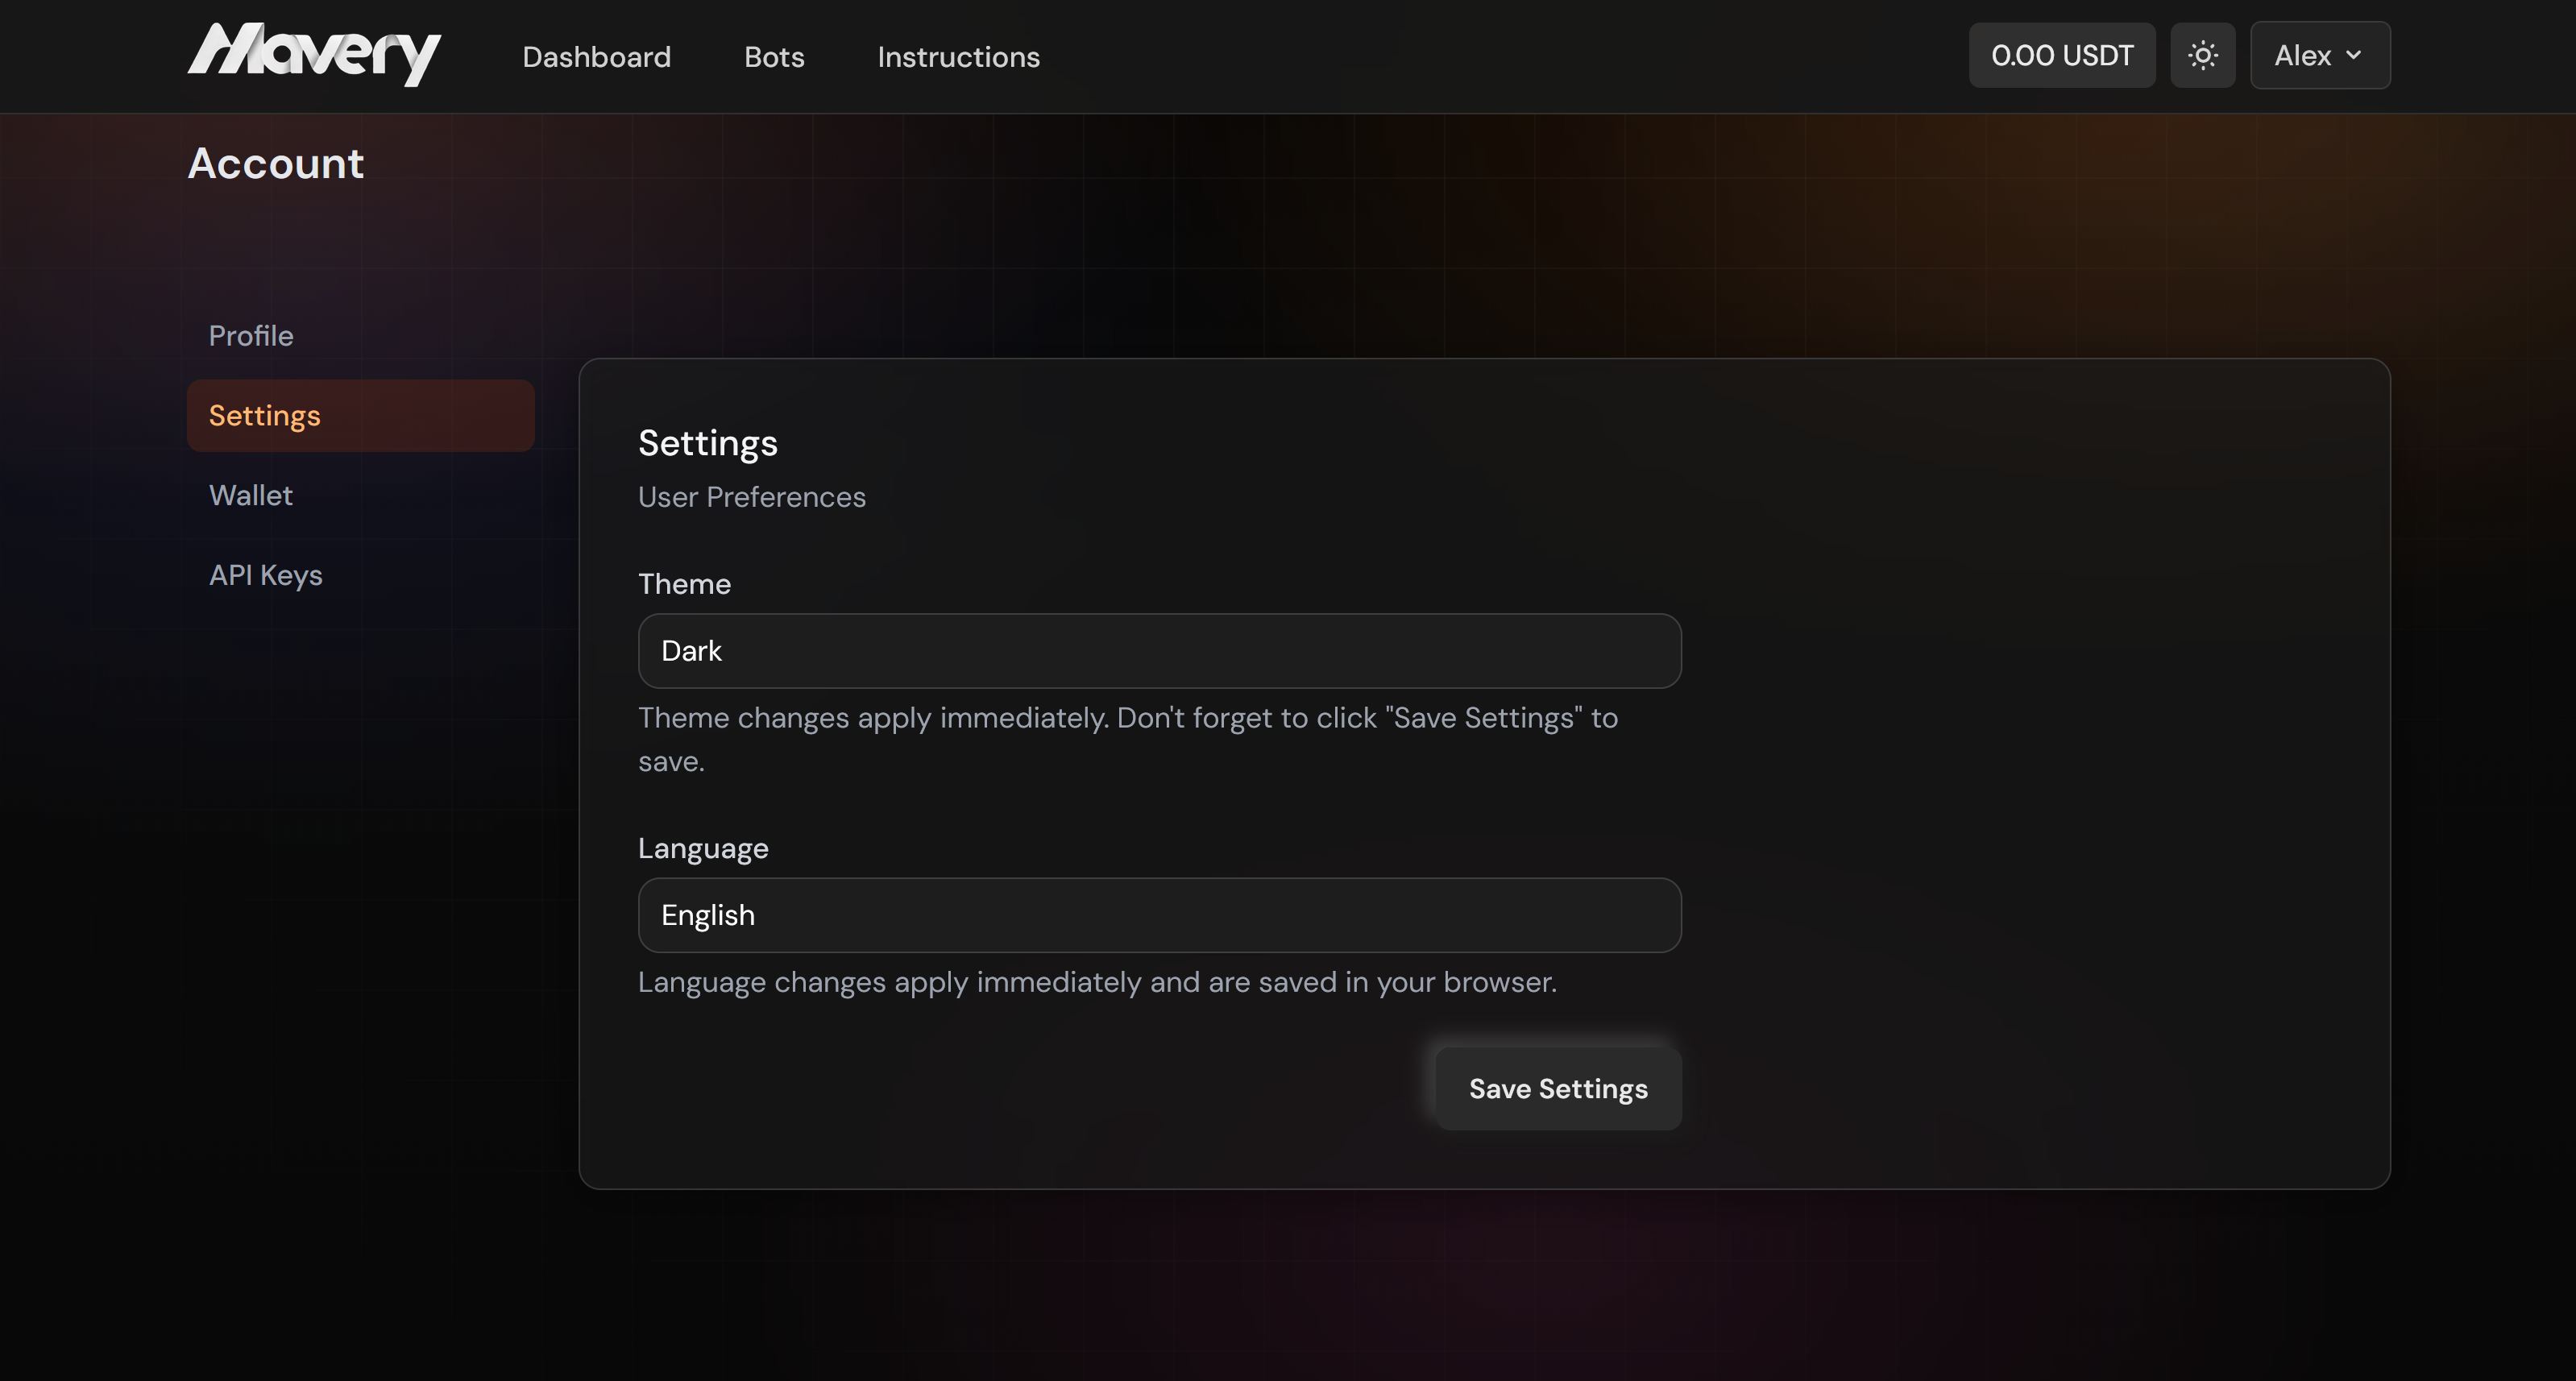Go to Dashboard page
Image resolution: width=2576 pixels, height=1381 pixels.
point(596,57)
